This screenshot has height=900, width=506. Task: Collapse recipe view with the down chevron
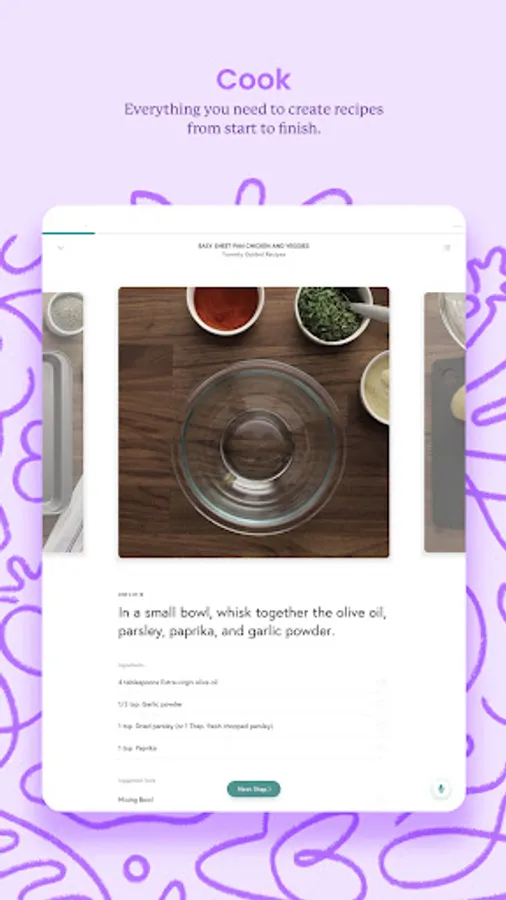(x=61, y=248)
